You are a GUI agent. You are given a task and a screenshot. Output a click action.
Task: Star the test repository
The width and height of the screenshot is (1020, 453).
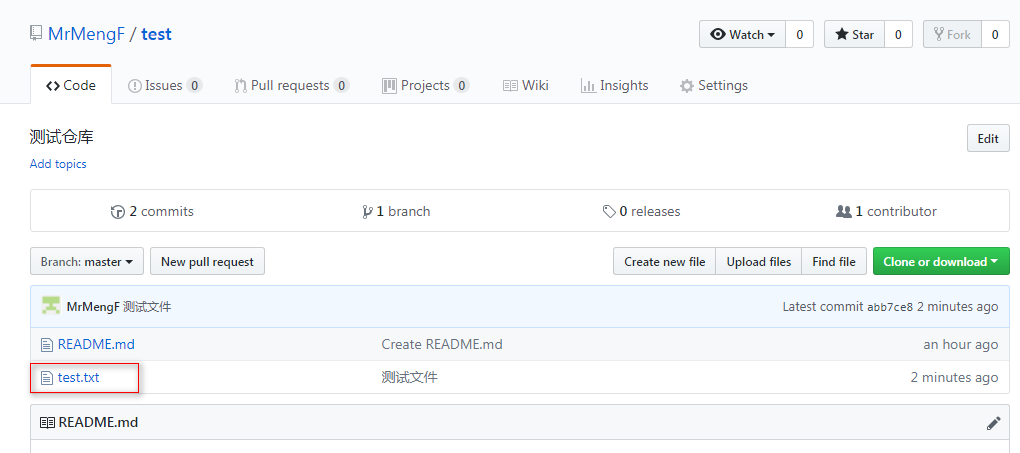853,34
